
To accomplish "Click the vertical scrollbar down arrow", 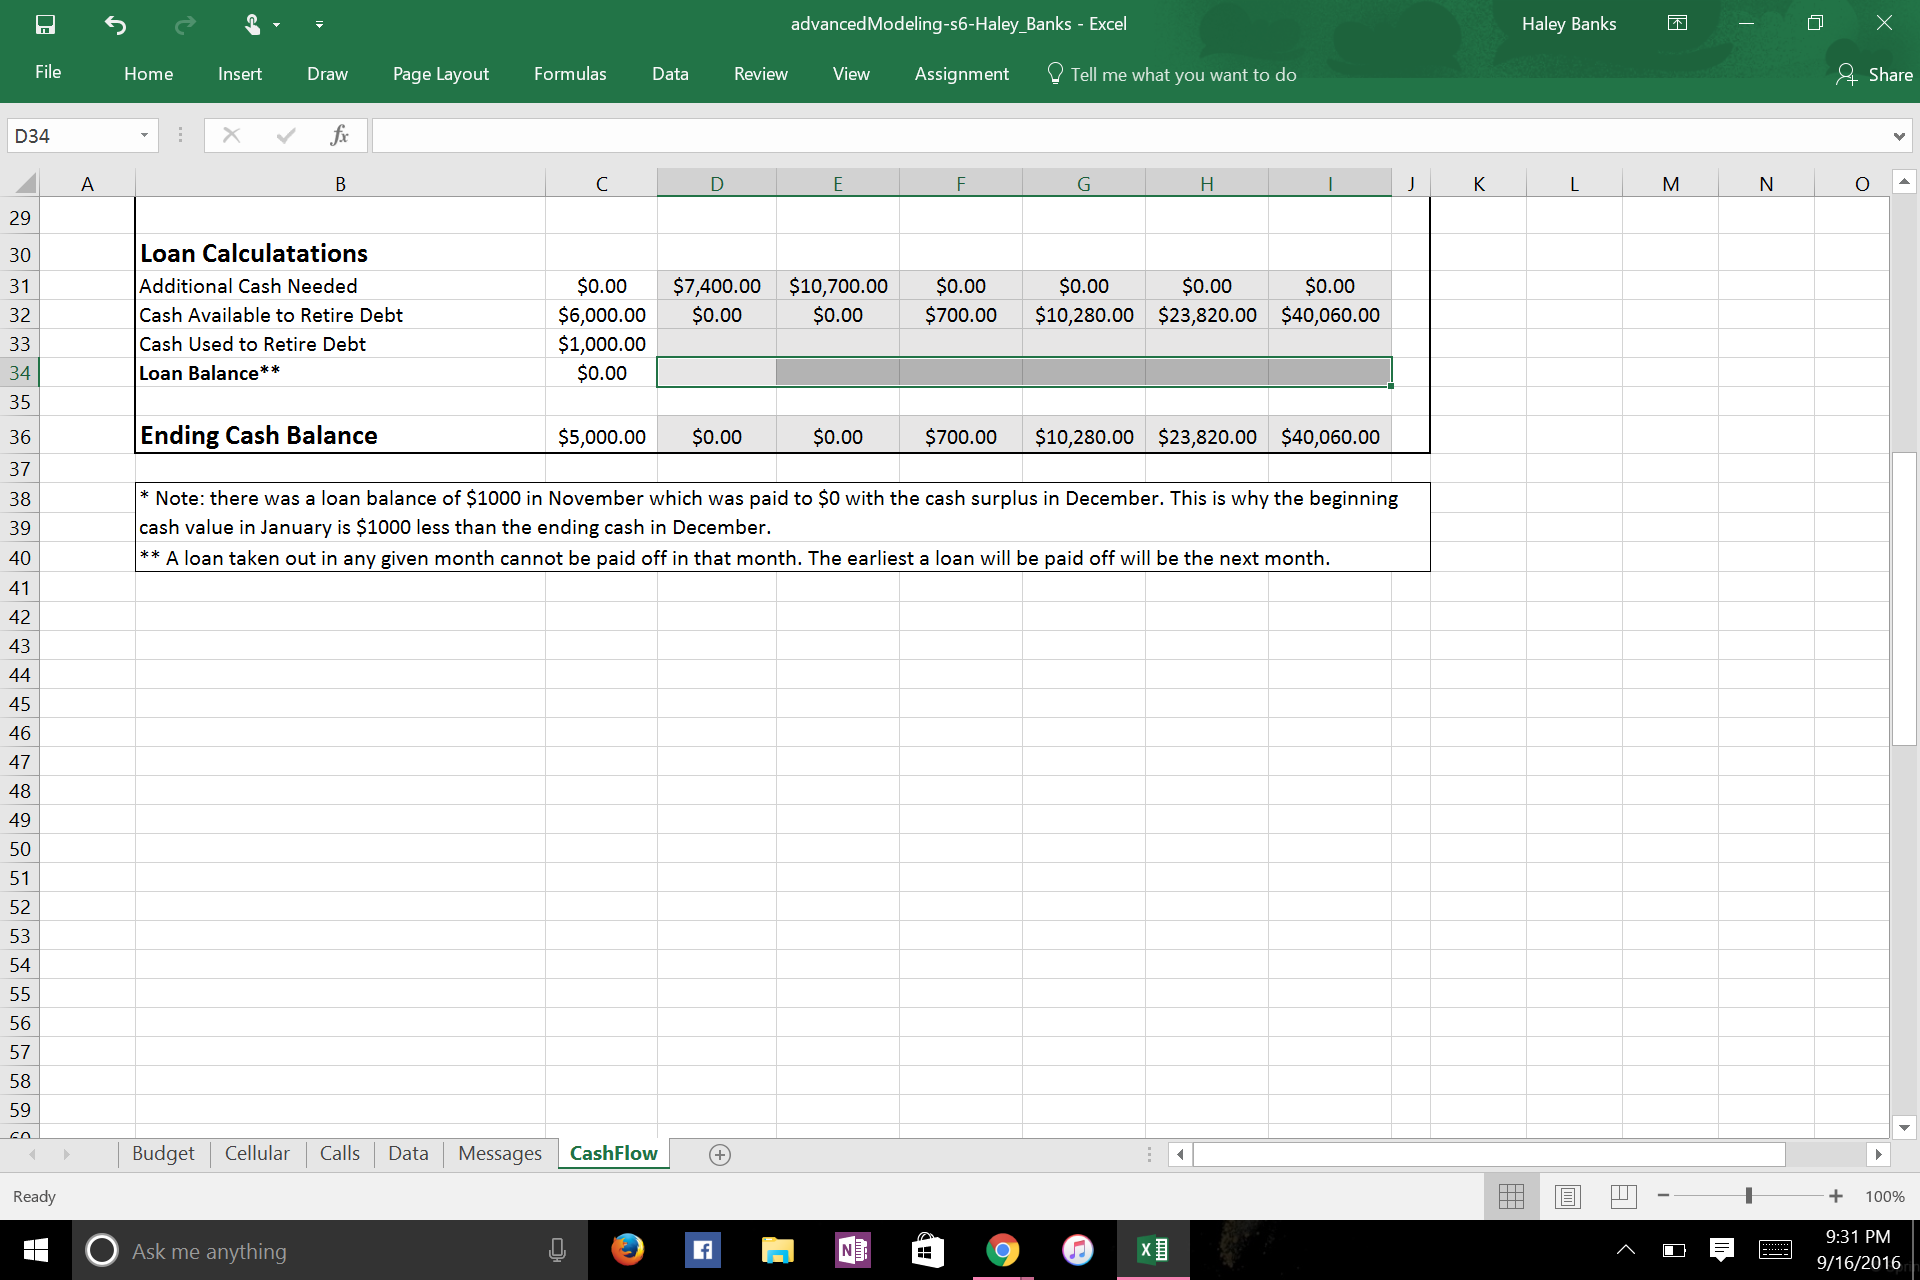I will coord(1904,1127).
